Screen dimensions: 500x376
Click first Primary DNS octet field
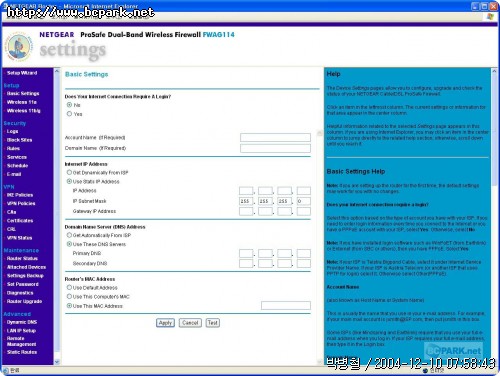click(x=246, y=253)
